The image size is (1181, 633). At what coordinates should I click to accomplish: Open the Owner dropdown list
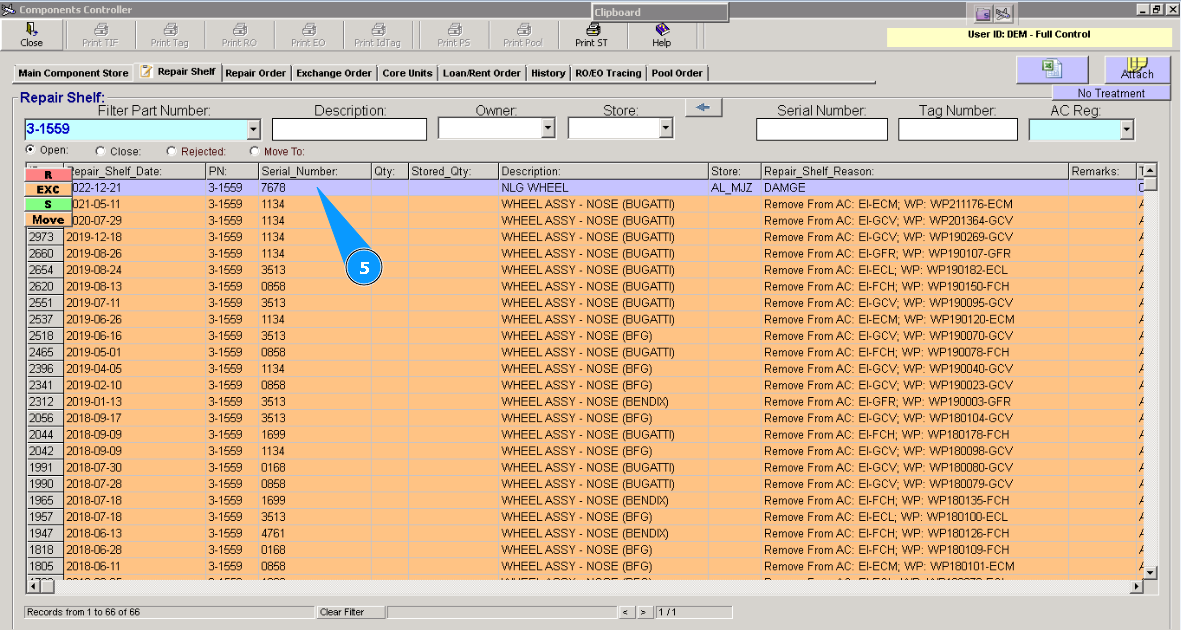coord(548,128)
